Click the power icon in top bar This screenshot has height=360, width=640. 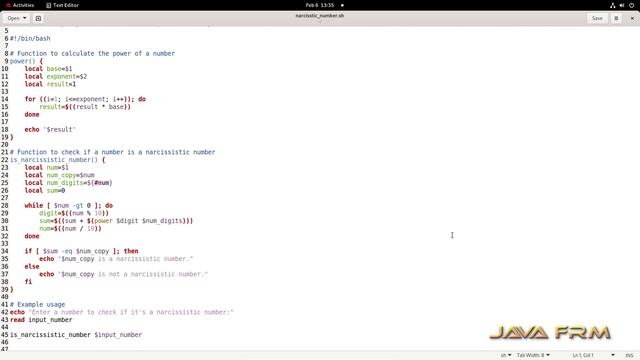pos(631,5)
